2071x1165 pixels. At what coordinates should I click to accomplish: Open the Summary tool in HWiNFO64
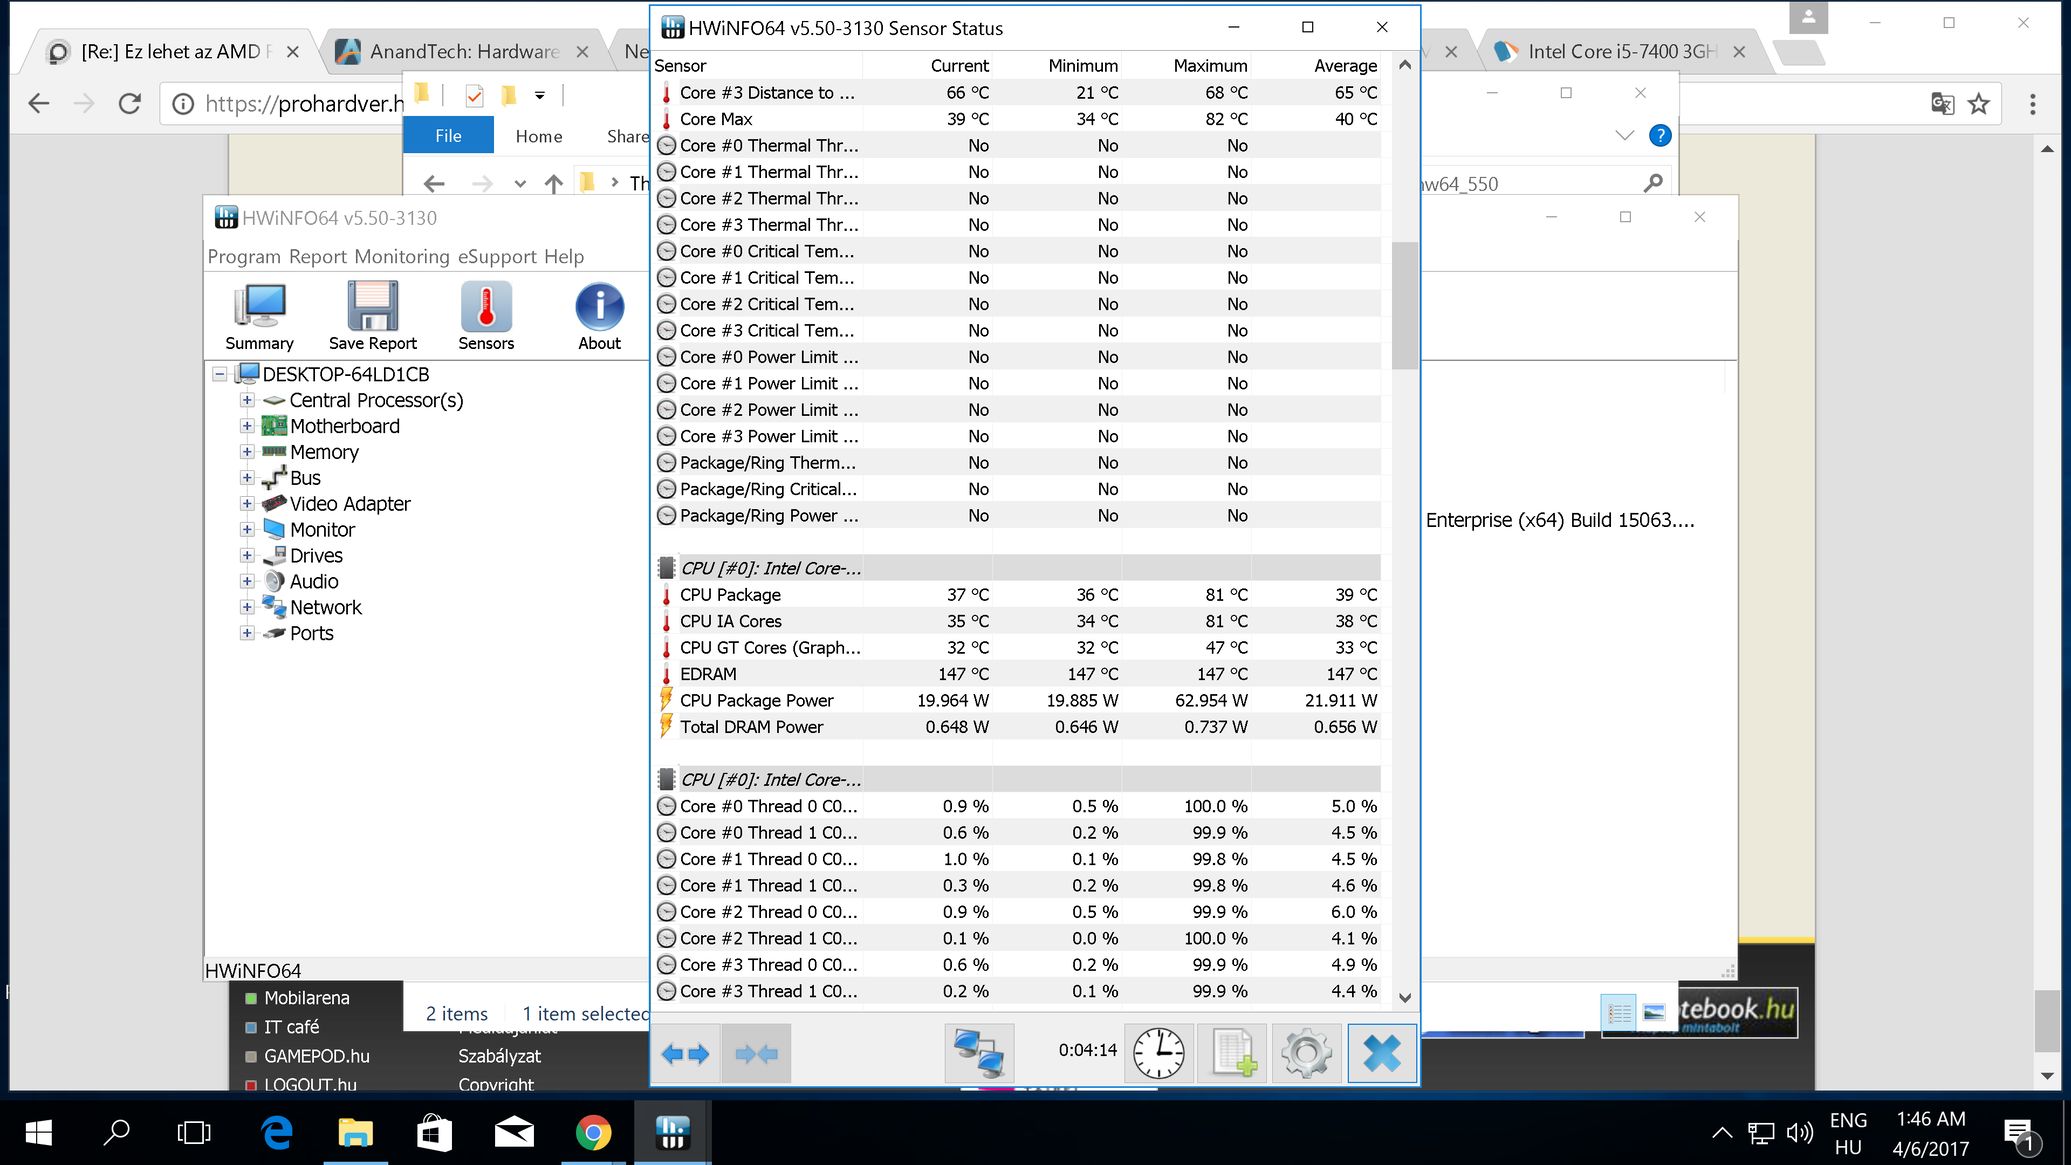point(259,316)
